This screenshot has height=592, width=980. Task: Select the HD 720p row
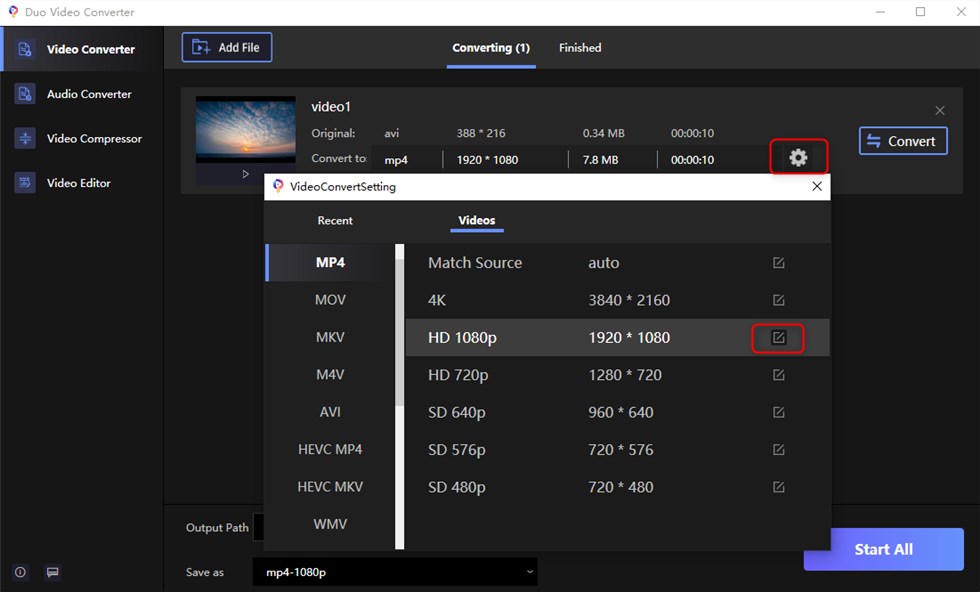pos(618,375)
